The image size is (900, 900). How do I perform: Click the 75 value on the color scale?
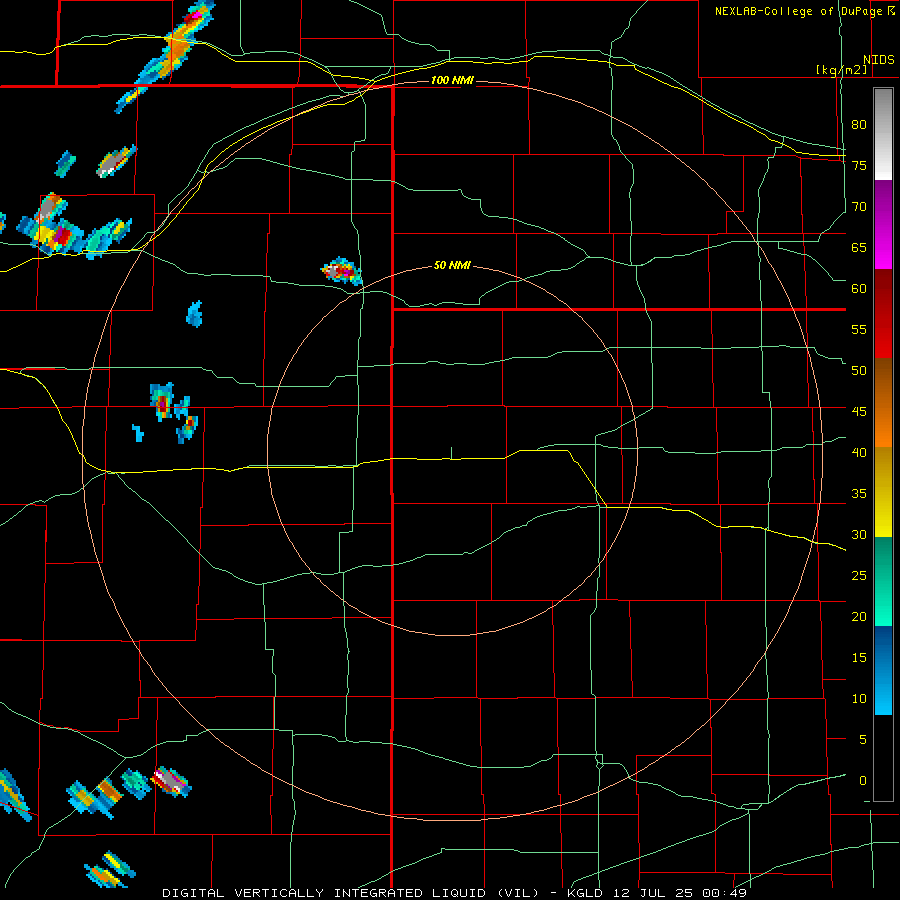859,166
